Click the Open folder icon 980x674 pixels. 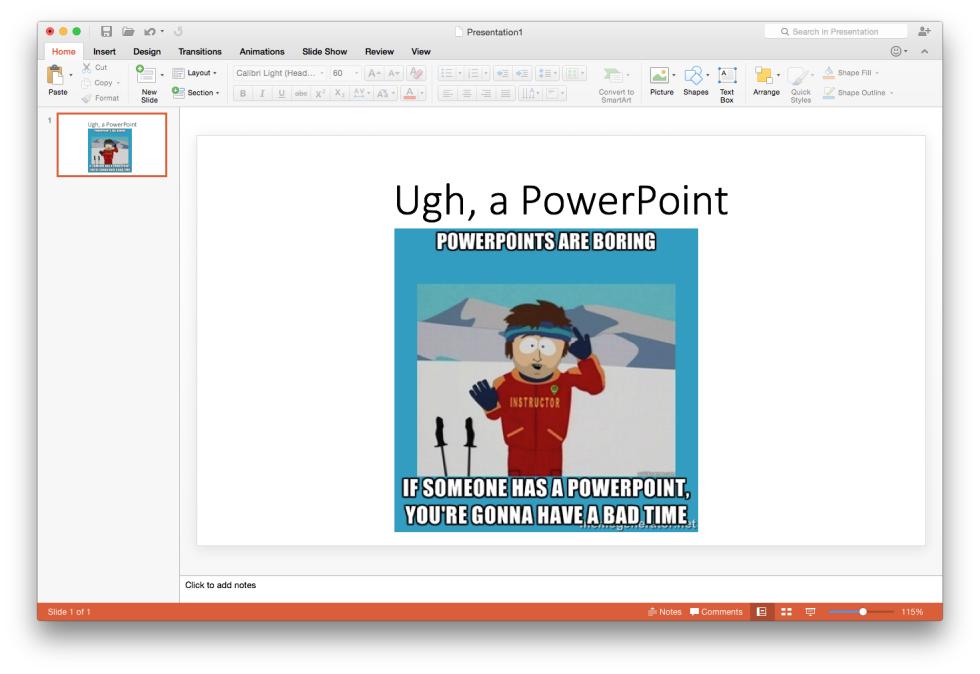129,33
